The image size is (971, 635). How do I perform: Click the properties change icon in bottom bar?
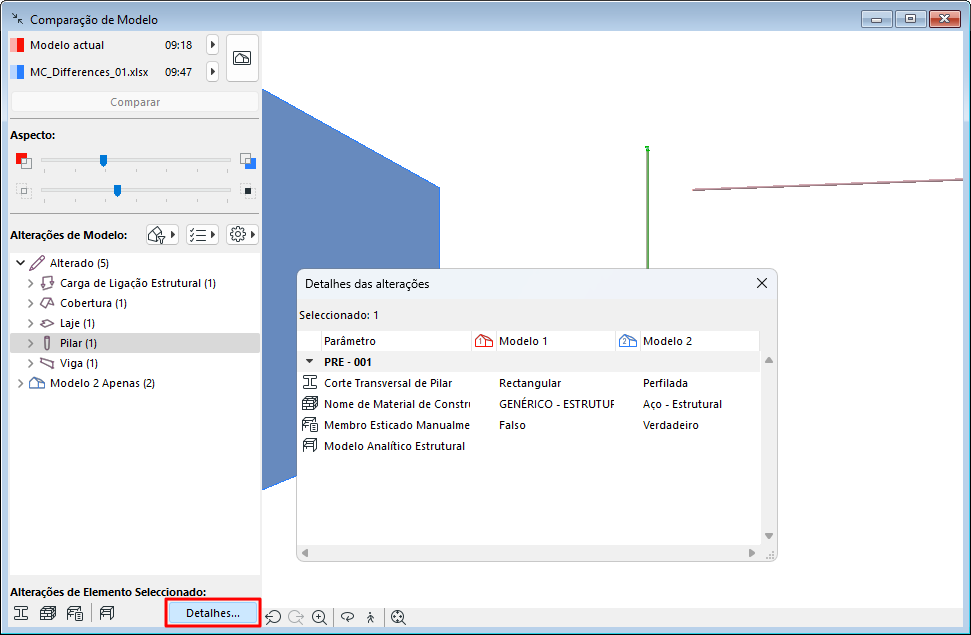[x=75, y=613]
